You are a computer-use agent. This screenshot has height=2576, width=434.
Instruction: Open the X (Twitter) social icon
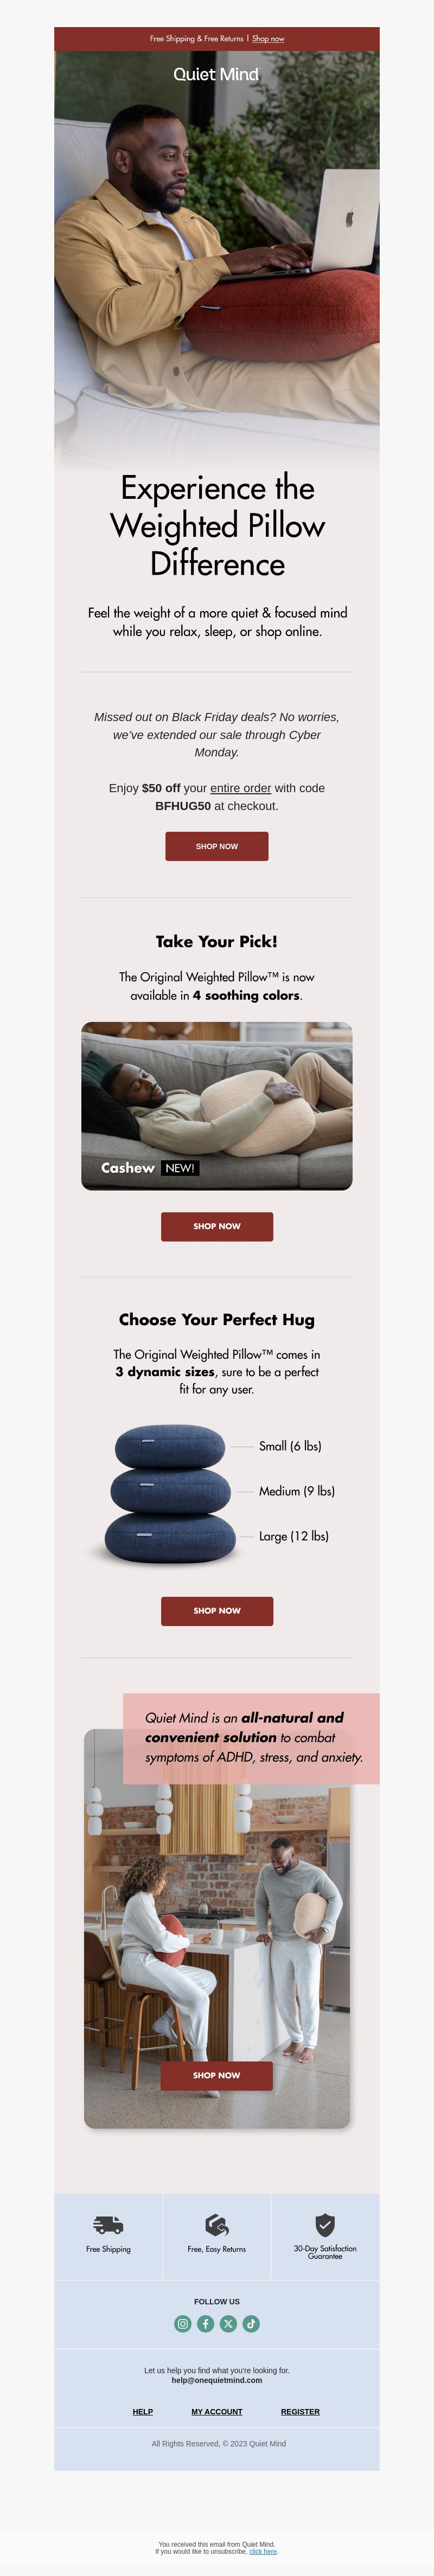click(x=228, y=2323)
